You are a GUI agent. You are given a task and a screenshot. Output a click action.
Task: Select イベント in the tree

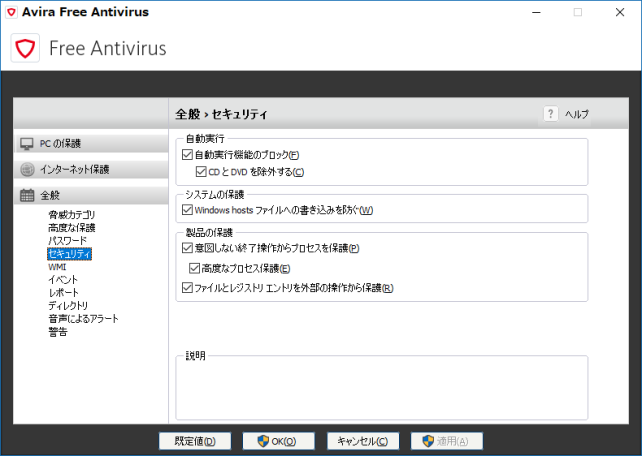(63, 280)
